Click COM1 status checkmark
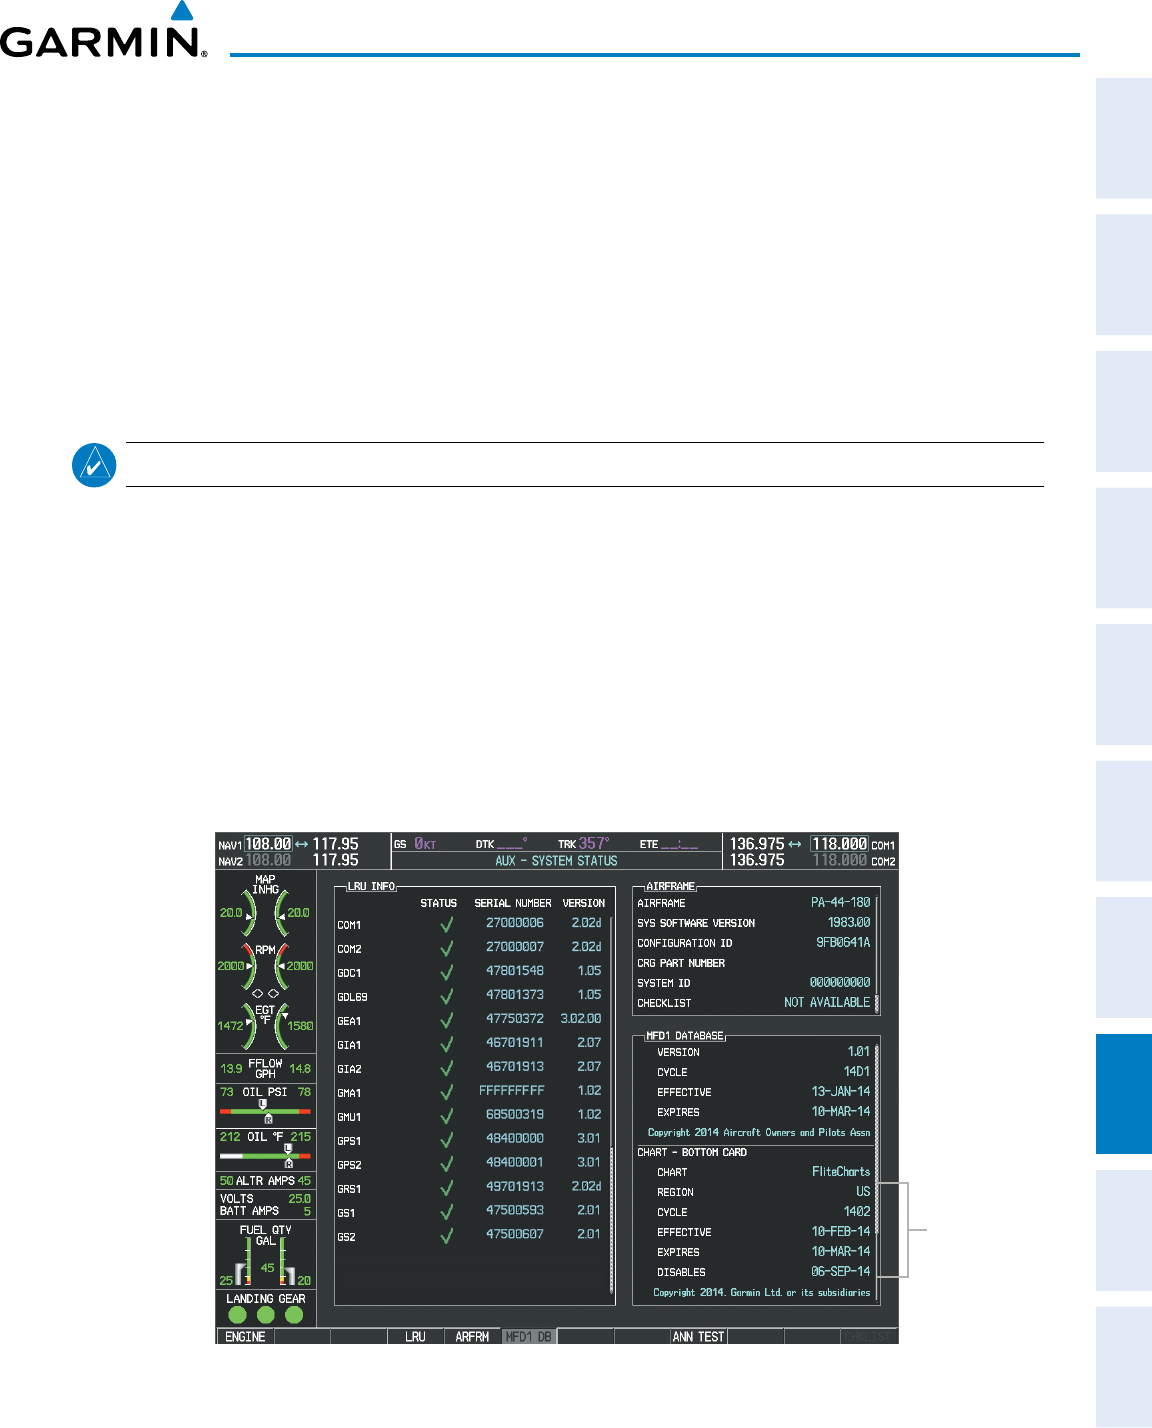The image size is (1152, 1428). 446,924
